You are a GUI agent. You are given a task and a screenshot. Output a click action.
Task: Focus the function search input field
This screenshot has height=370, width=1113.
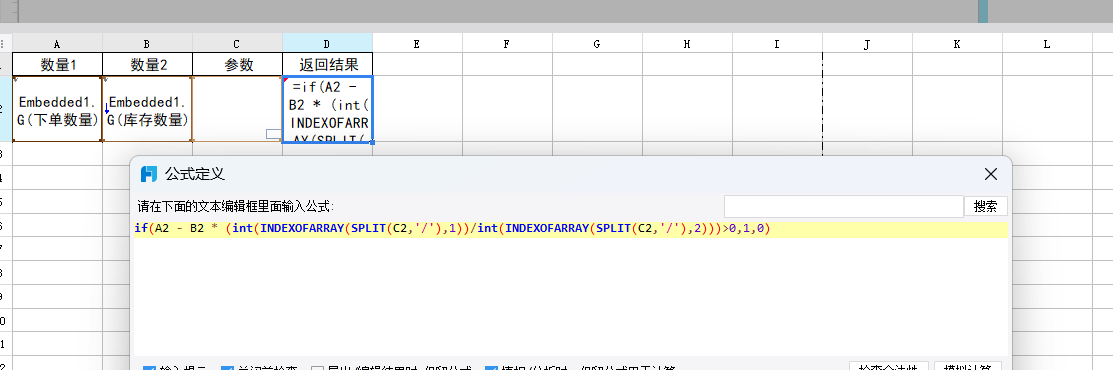tap(843, 207)
